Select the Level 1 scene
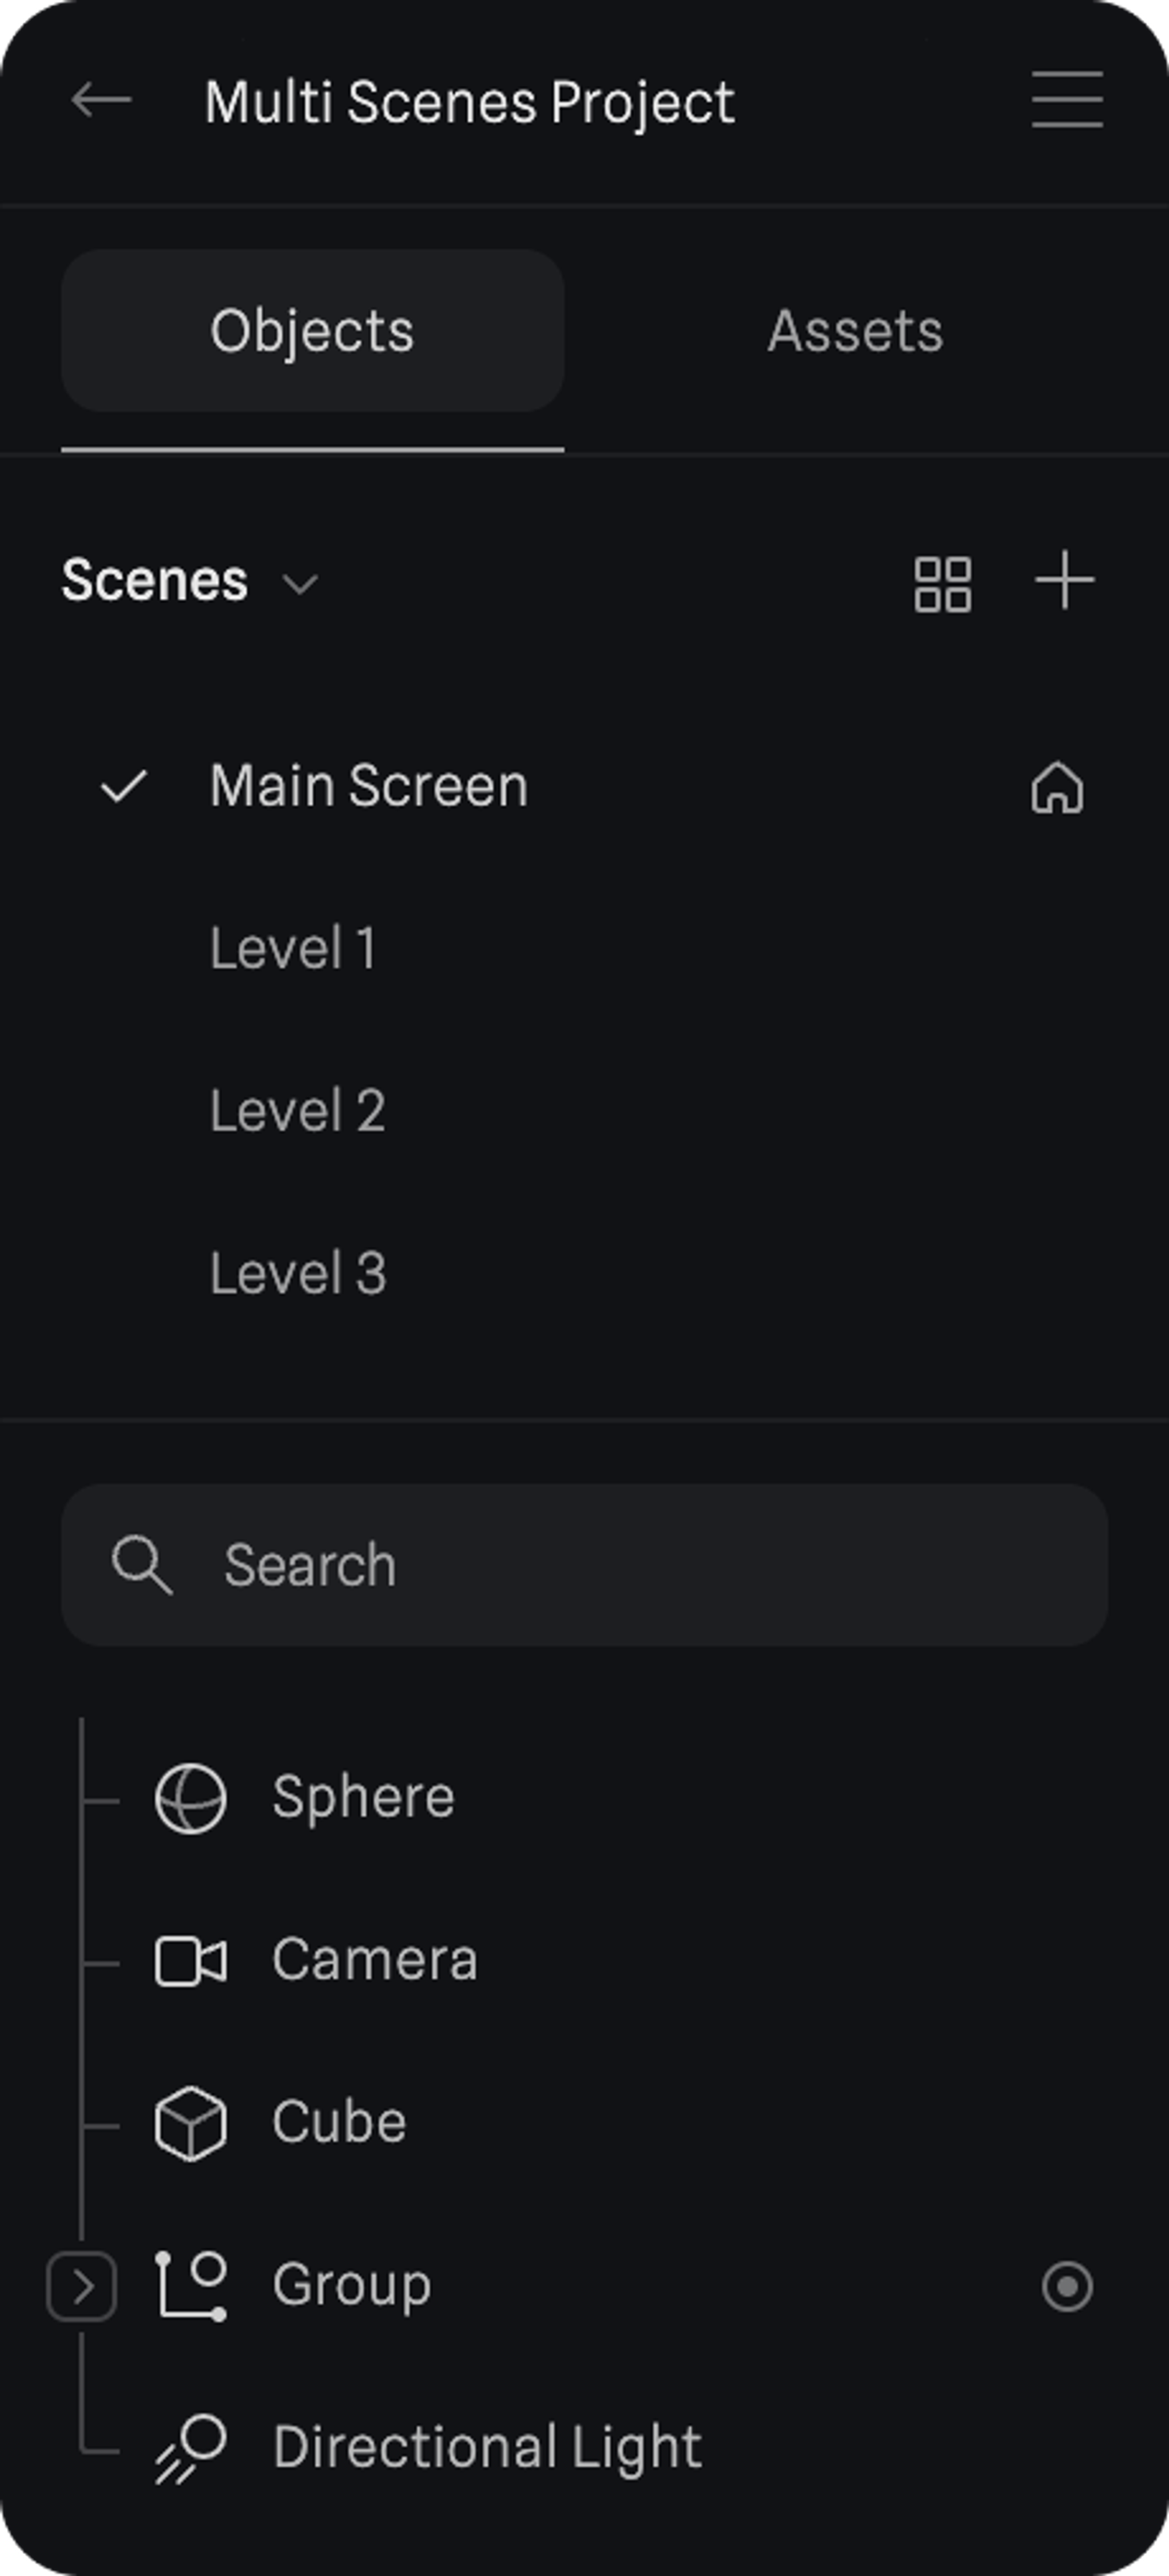Image resolution: width=1169 pixels, height=2576 pixels. [x=293, y=948]
